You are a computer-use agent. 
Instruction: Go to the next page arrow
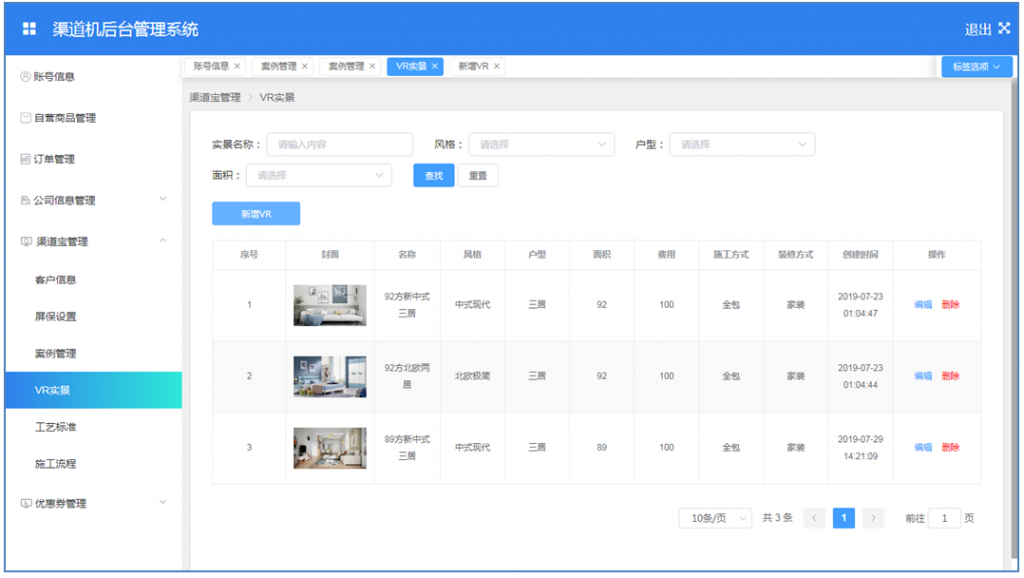(873, 518)
